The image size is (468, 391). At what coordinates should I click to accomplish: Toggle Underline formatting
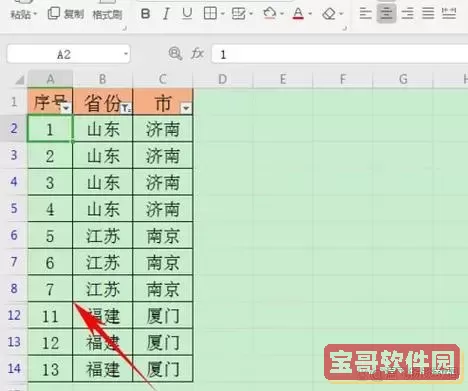tap(187, 14)
